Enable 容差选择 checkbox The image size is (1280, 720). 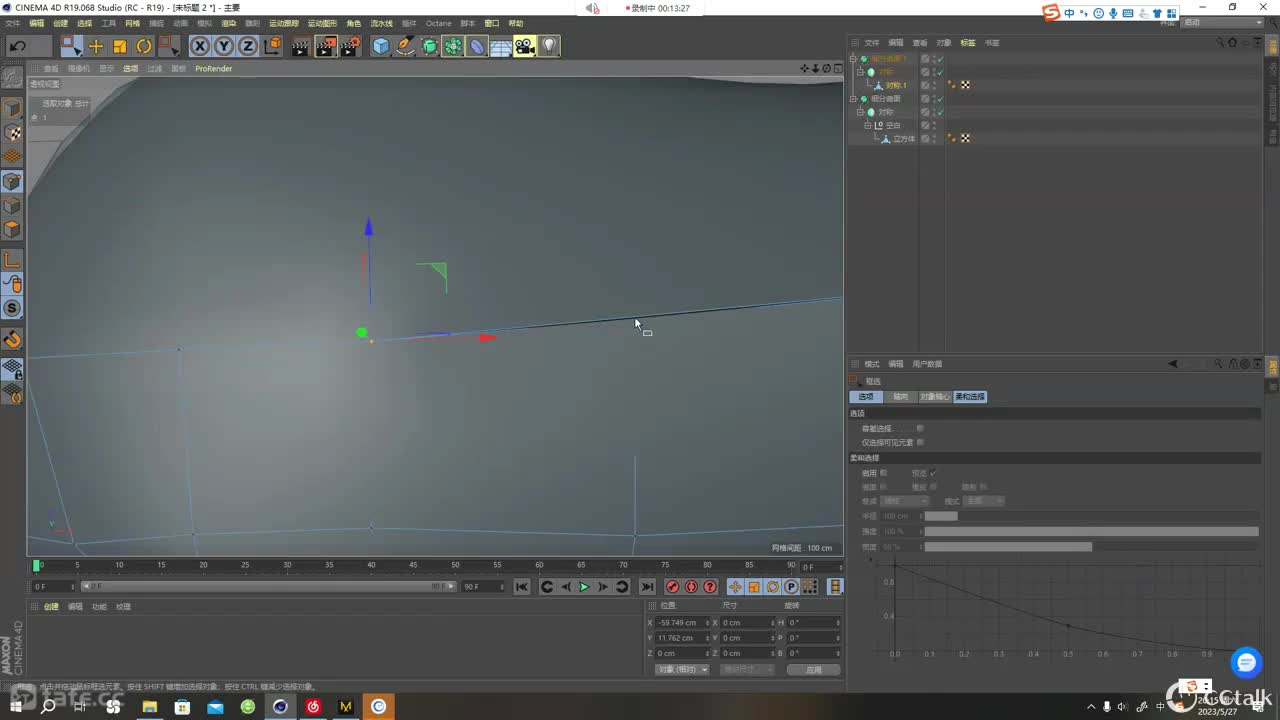920,428
